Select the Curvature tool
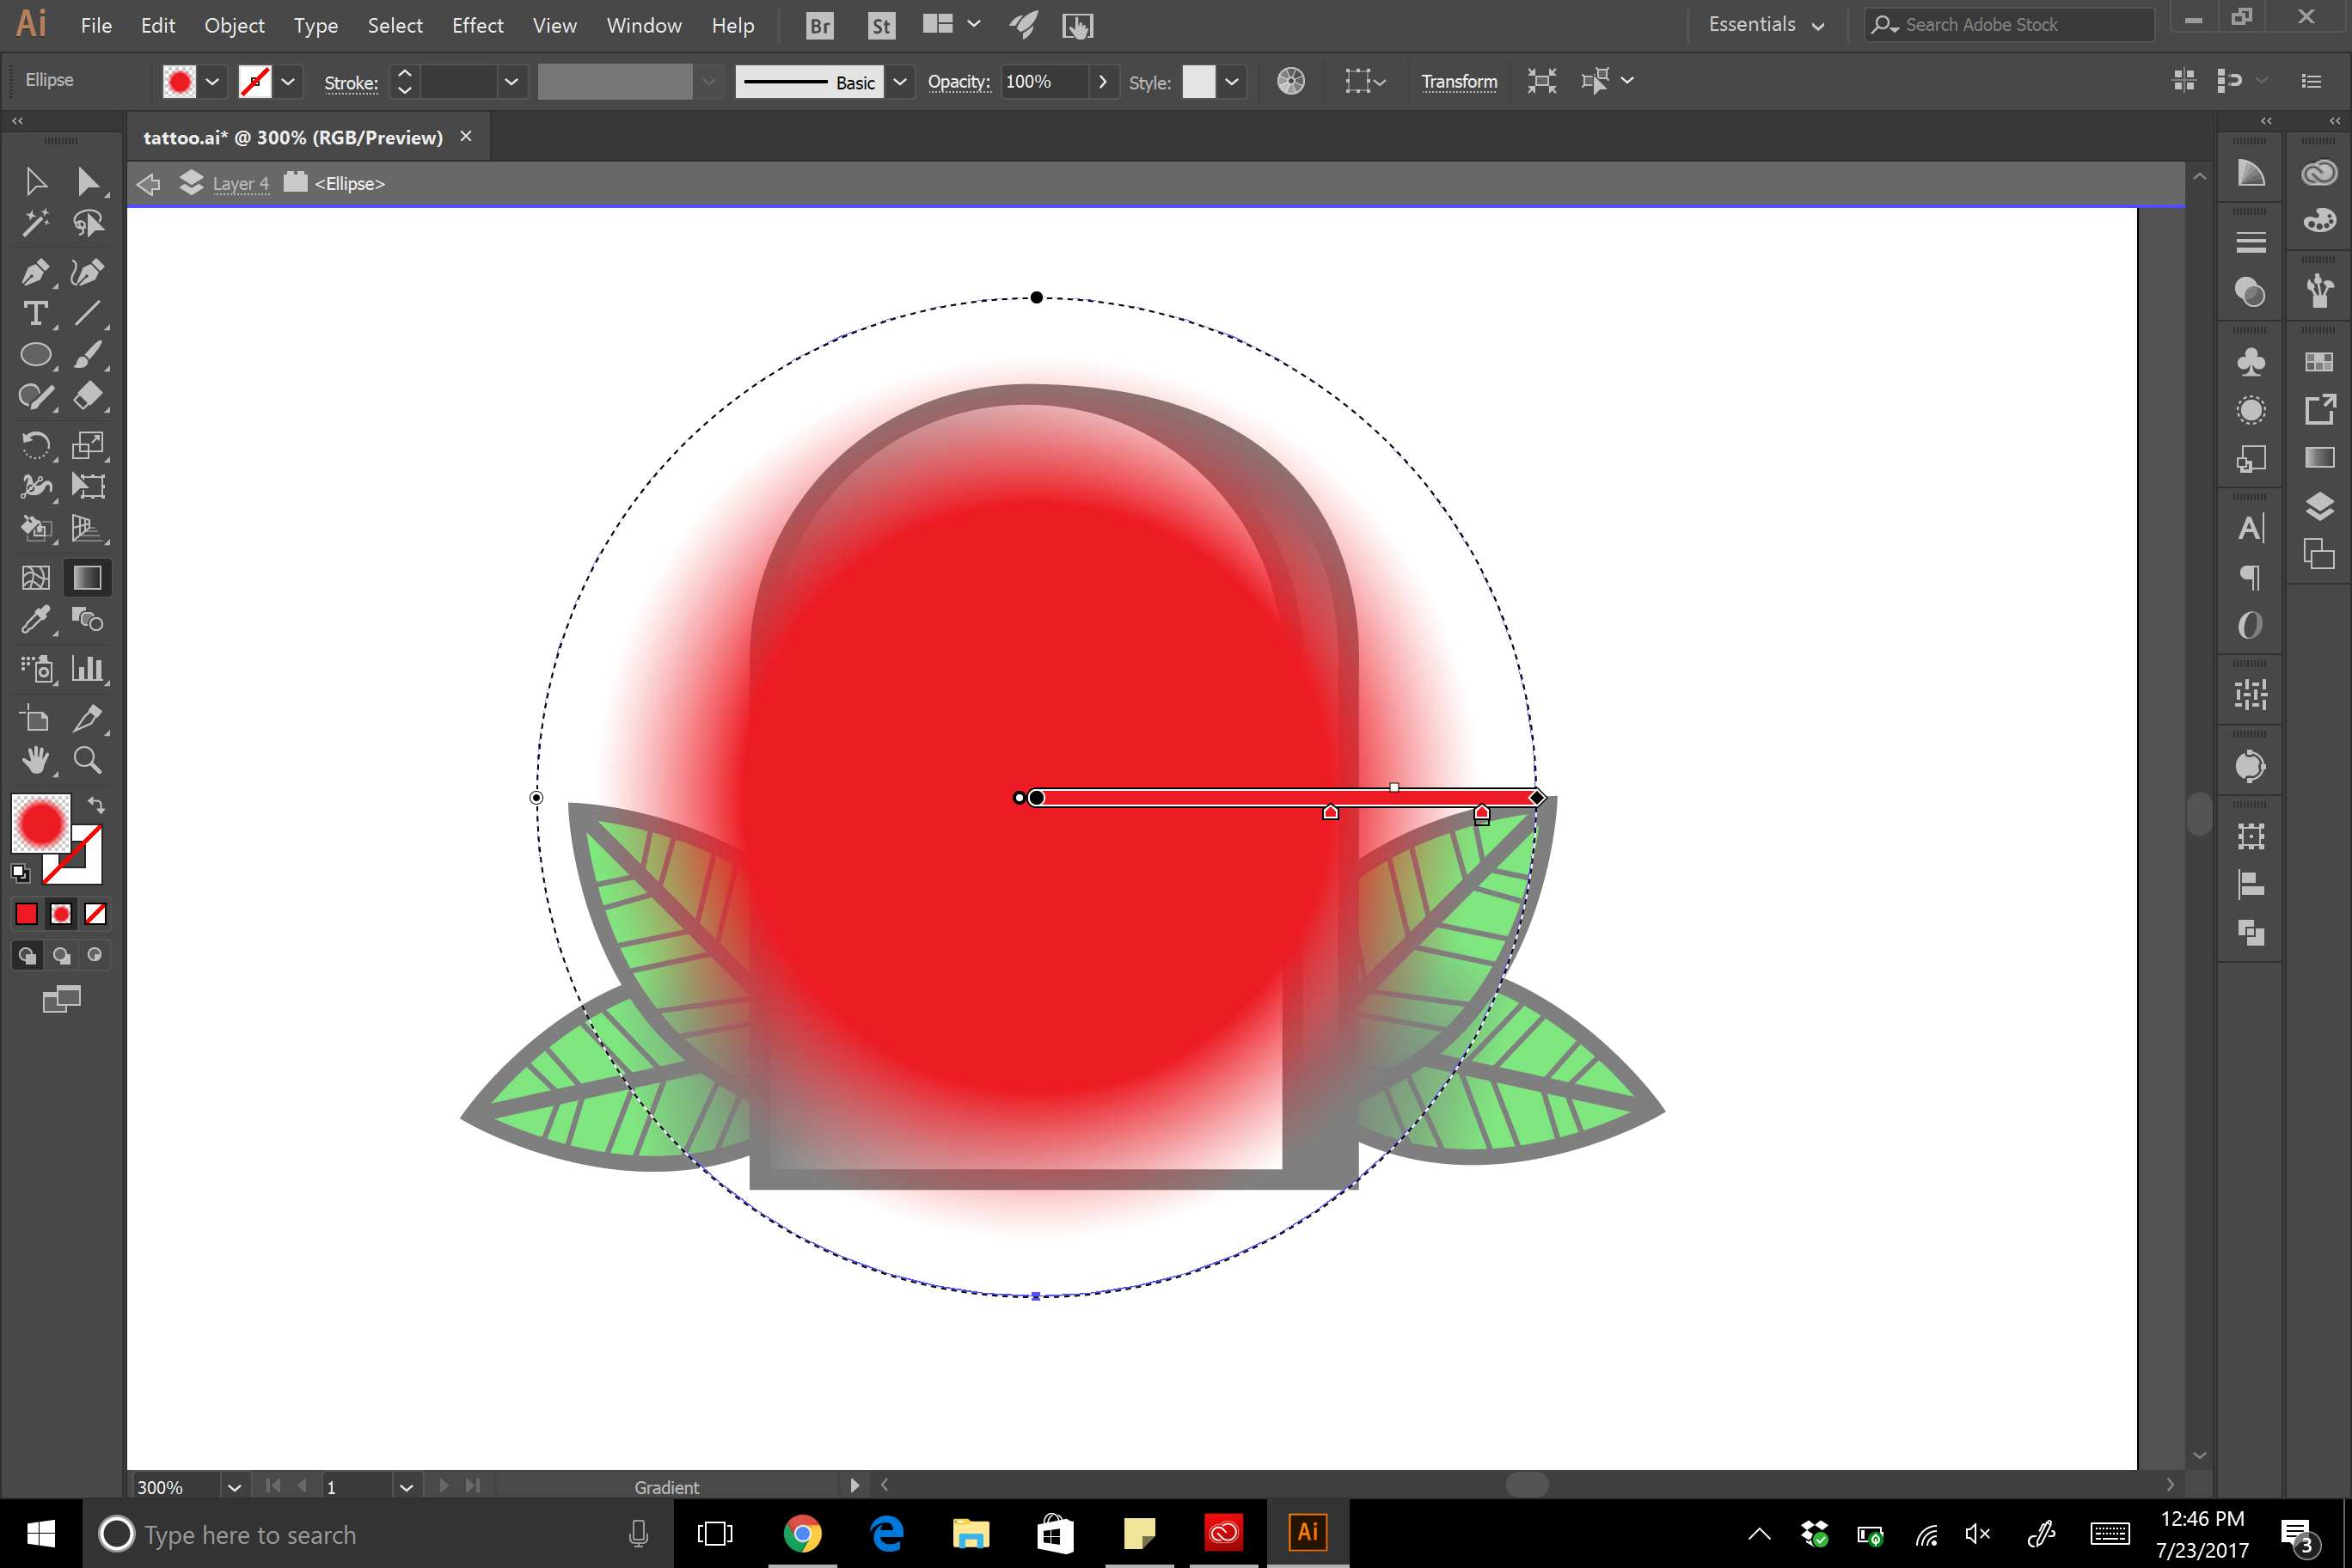Screen dimensions: 2352x1568 click(x=88, y=272)
